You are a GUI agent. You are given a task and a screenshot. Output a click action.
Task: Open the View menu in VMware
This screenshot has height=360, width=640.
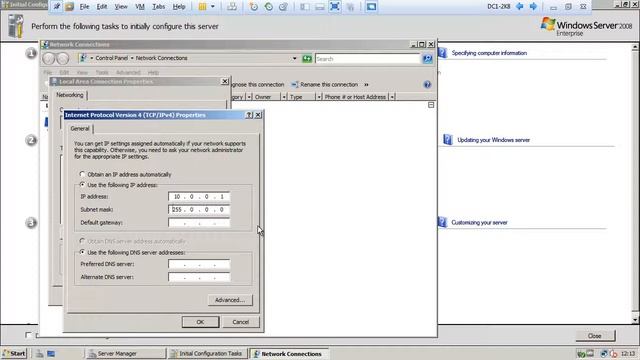click(121, 7)
